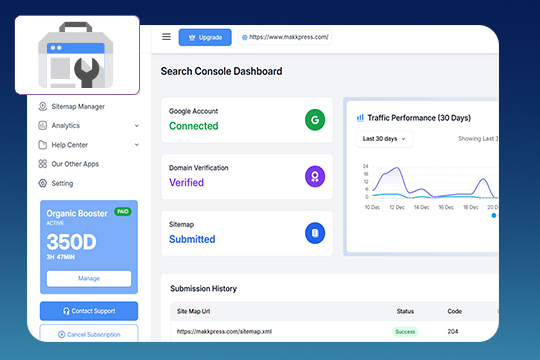Viewport: 540px width, 360px height.
Task: Click the blue chart legend dot
Action: (x=494, y=215)
